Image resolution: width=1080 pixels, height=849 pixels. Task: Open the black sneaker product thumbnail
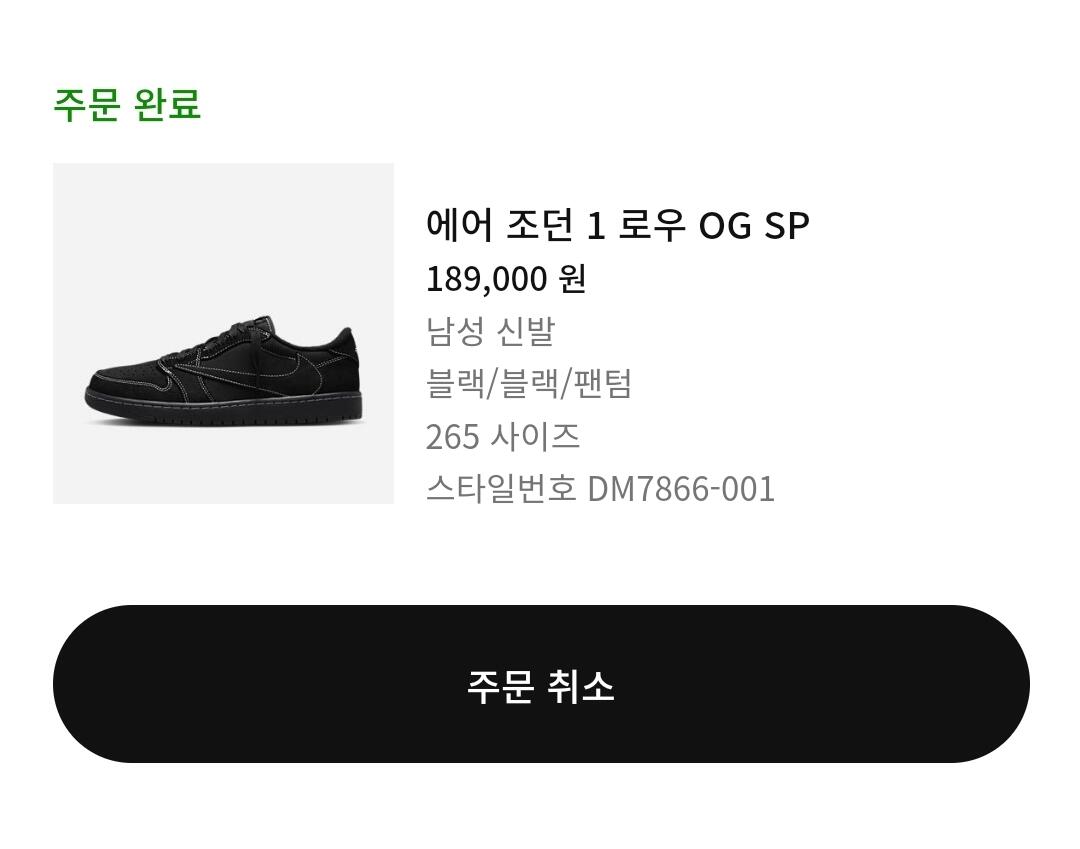(223, 333)
